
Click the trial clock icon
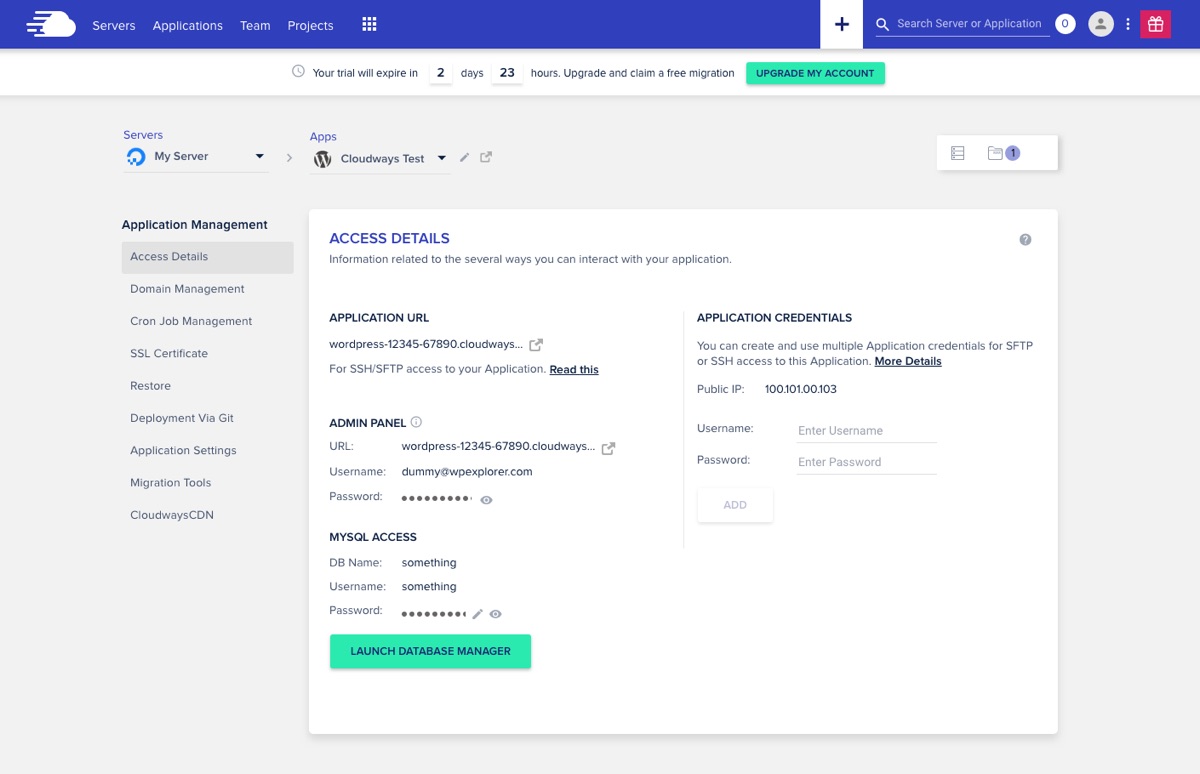(x=298, y=72)
